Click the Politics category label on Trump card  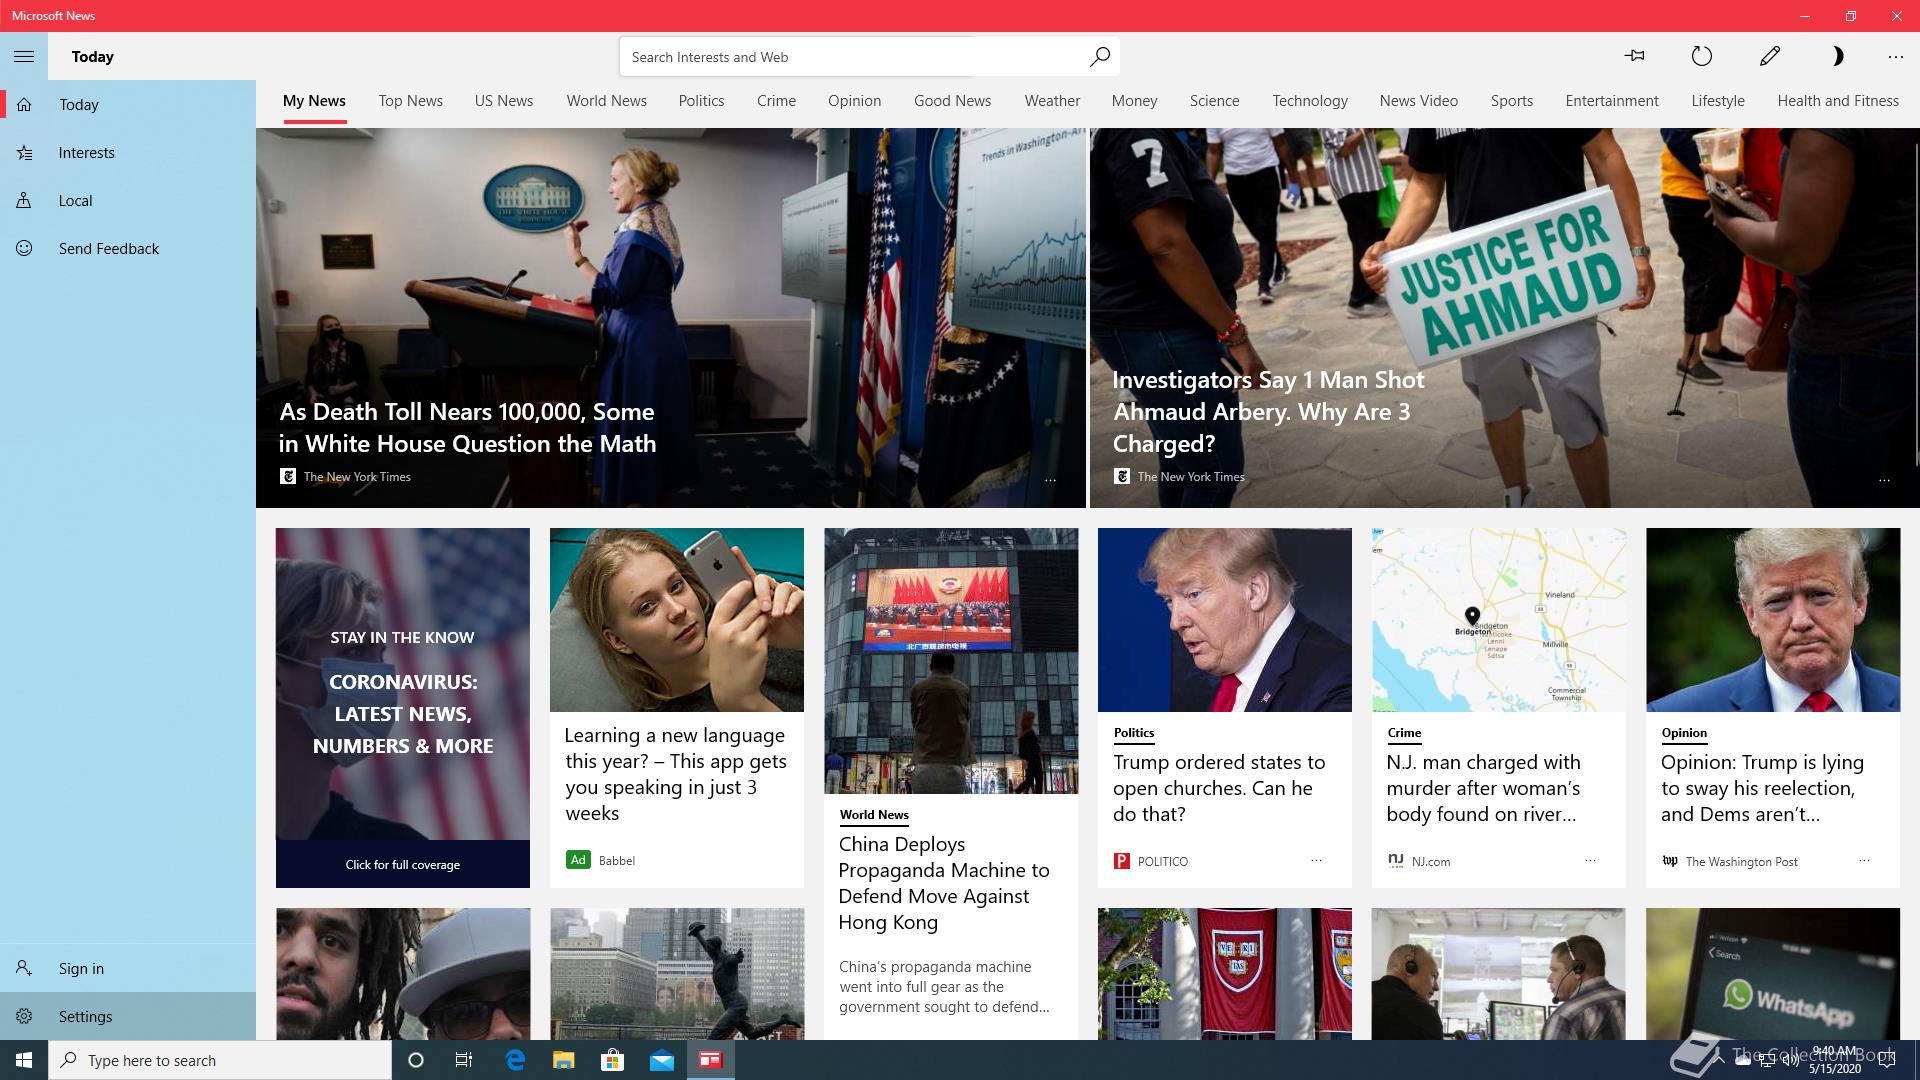[1134, 733]
